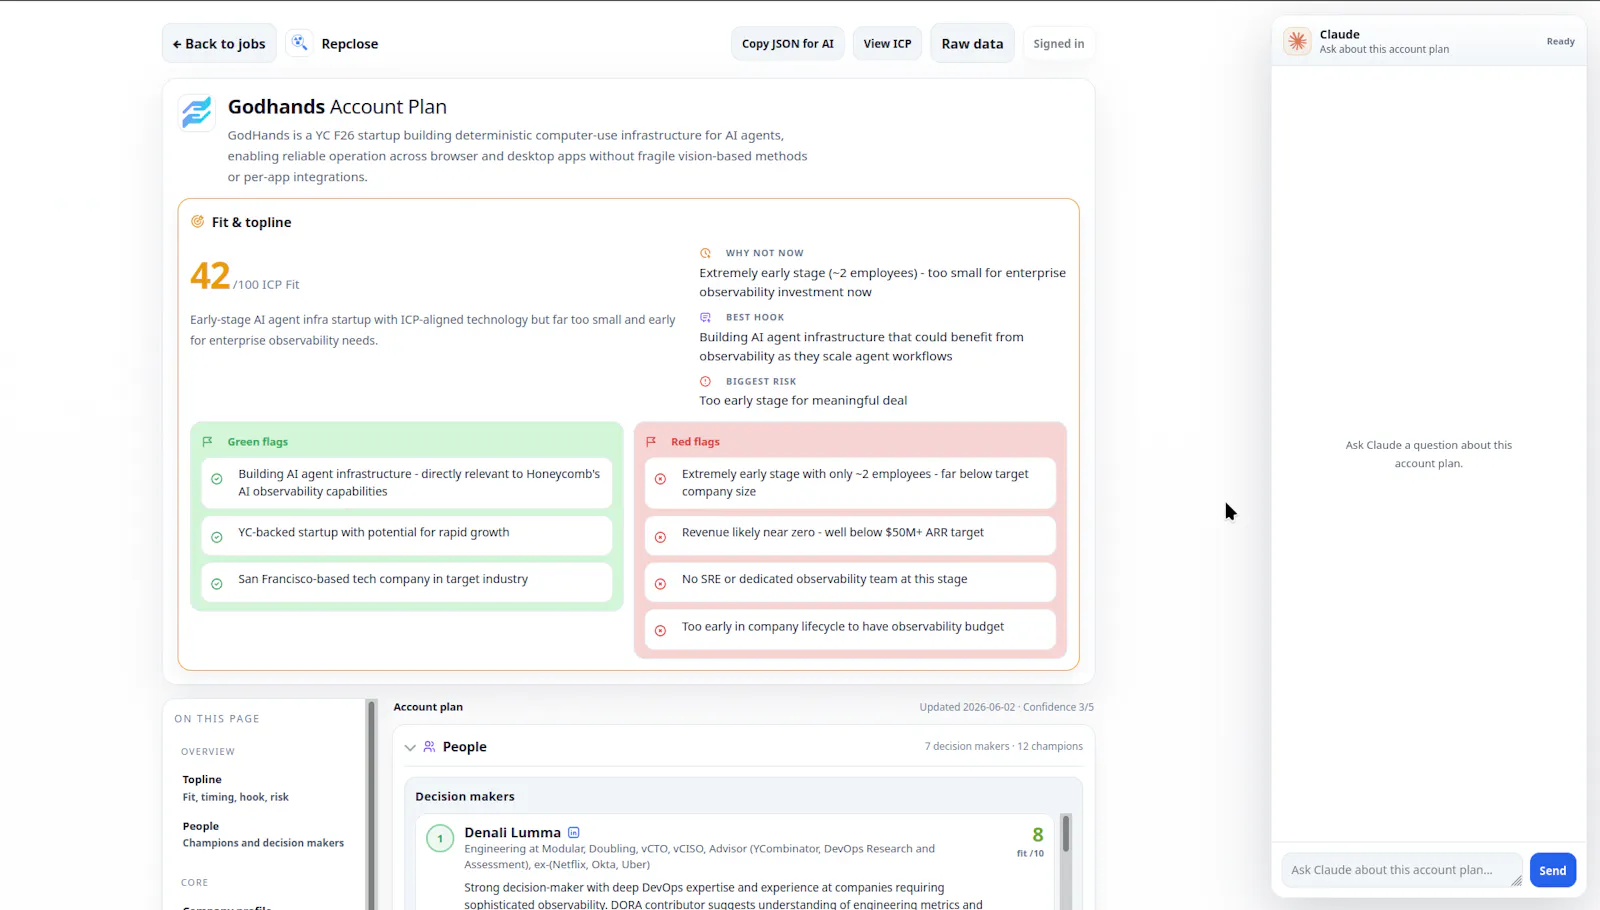This screenshot has height=910, width=1600.
Task: Click check icon beside YC-backed startup flag
Action: 217,537
